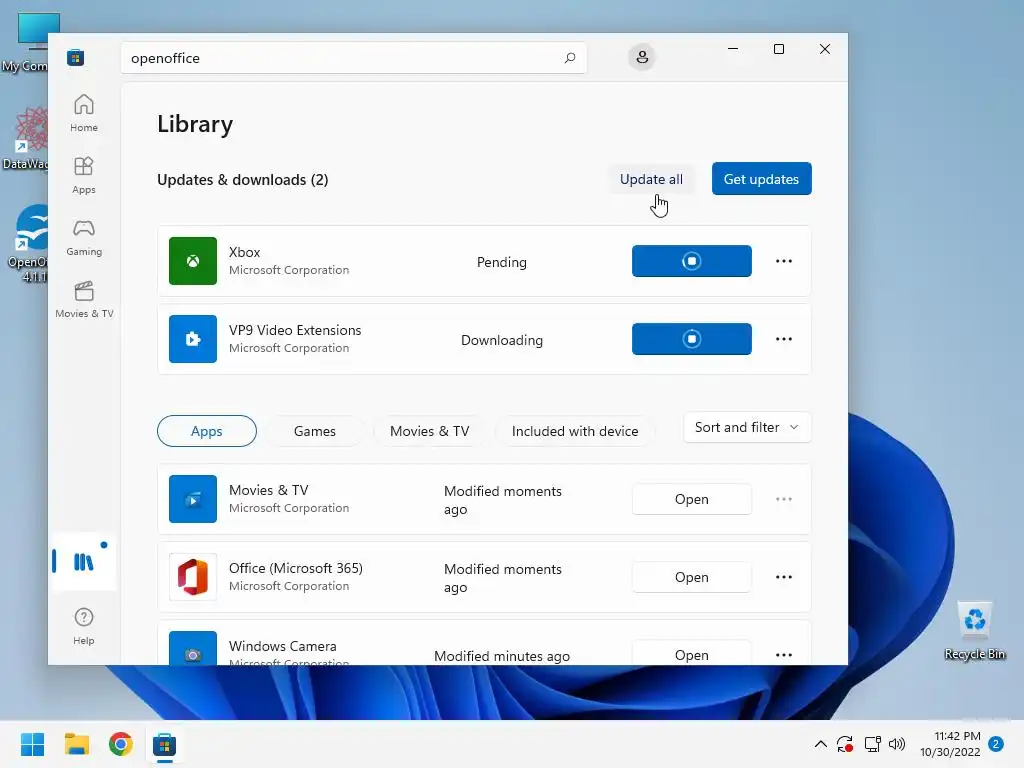The image size is (1024, 768).
Task: Click the search box containing openoffice
Action: (x=353, y=57)
